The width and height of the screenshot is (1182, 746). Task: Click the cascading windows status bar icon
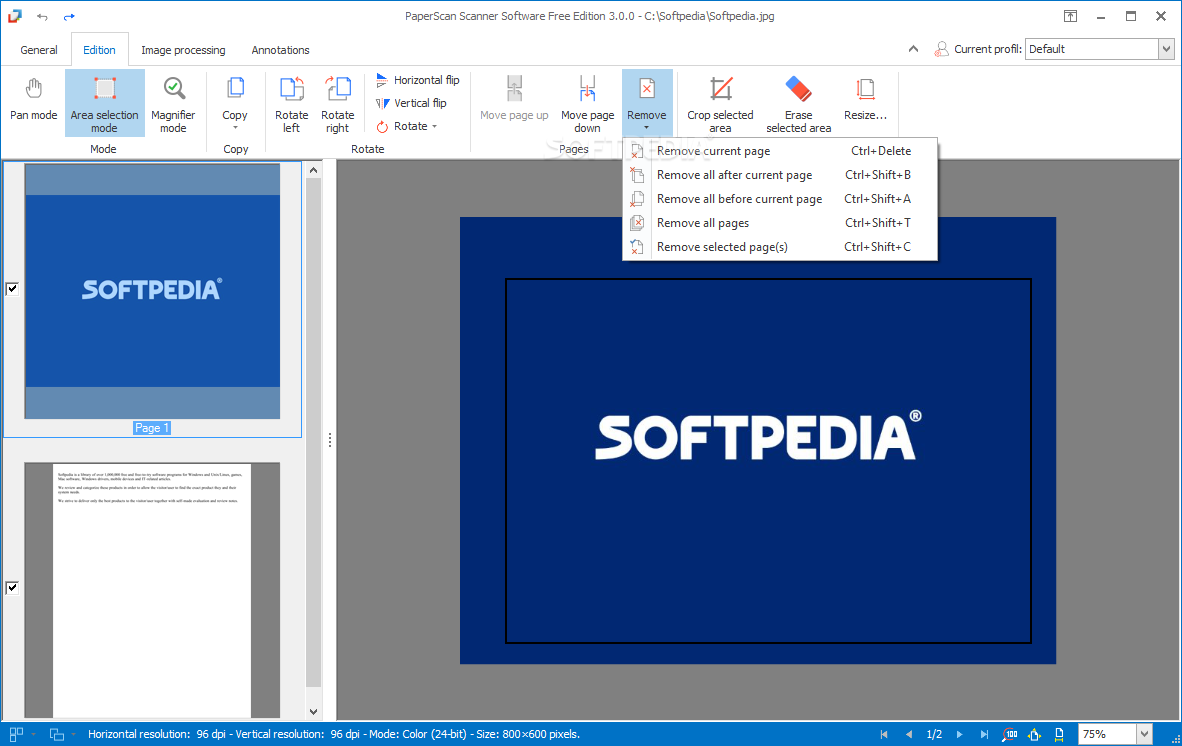click(57, 734)
